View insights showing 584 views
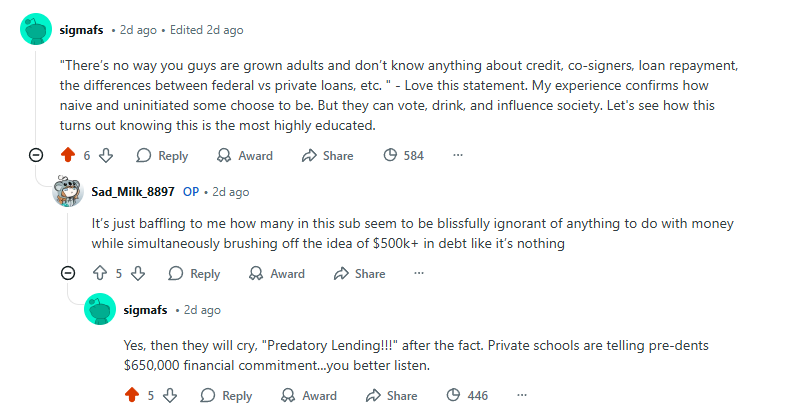Viewport: 800px width, 406px height. (404, 155)
